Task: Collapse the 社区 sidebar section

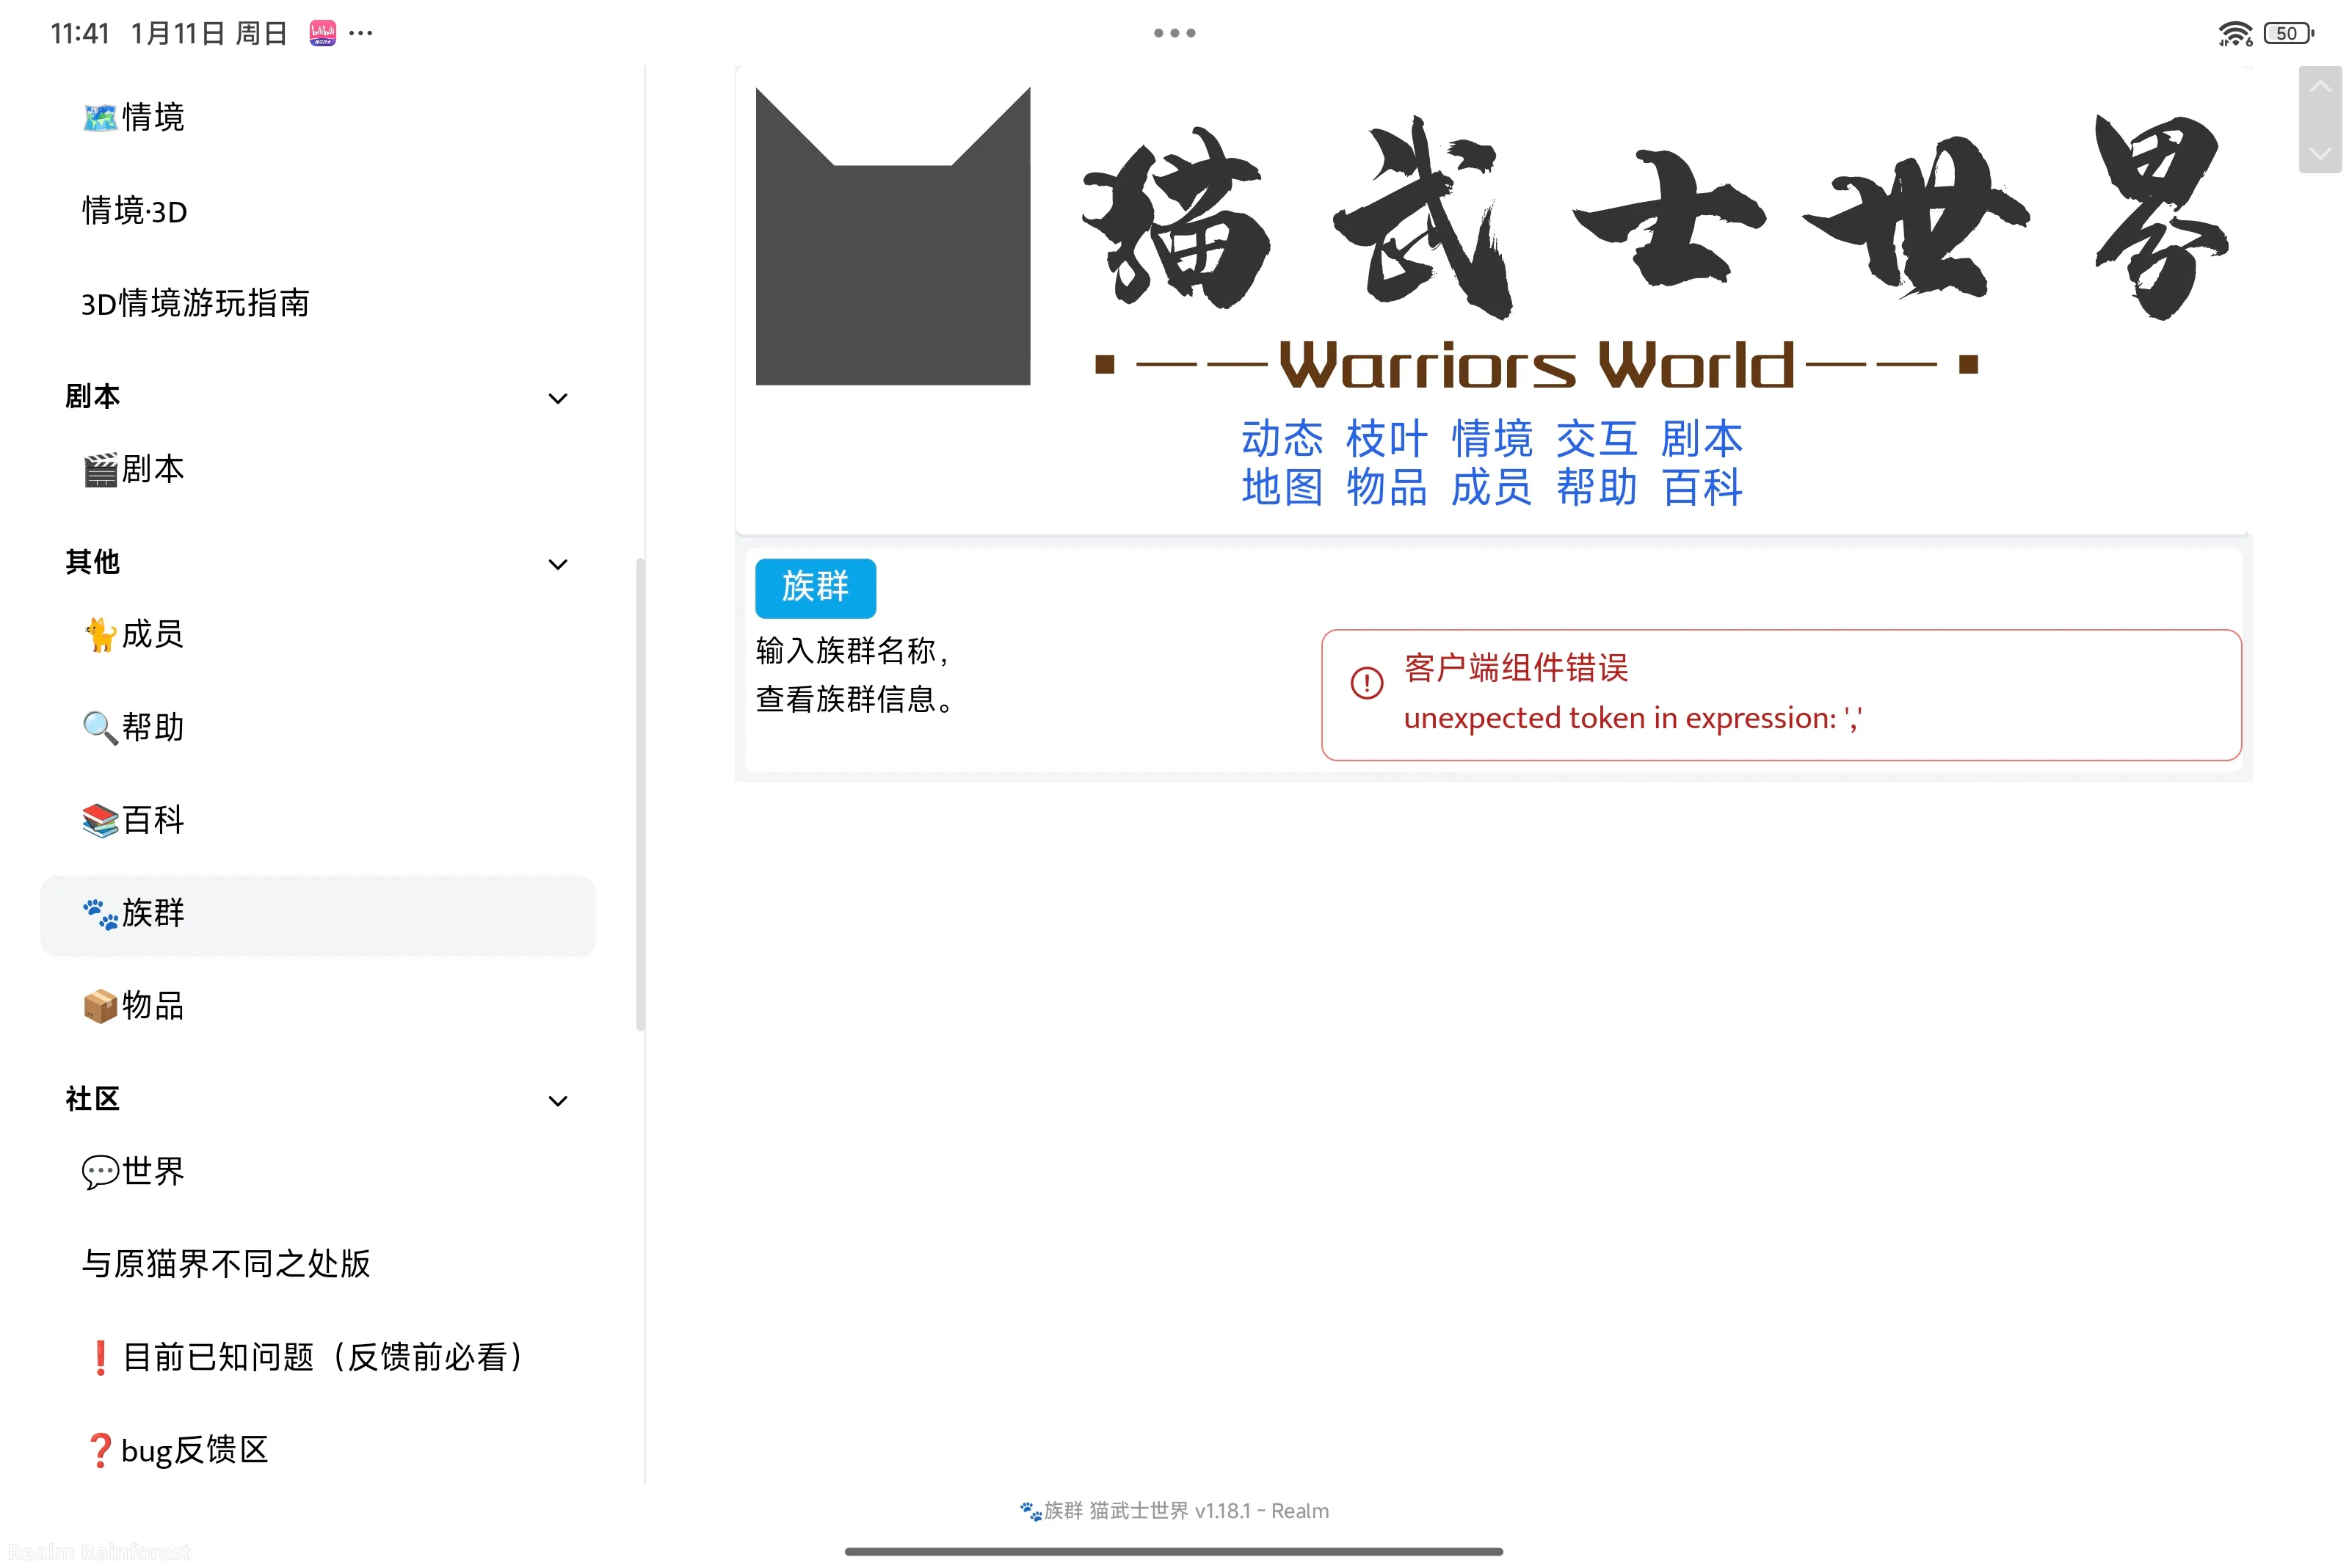Action: [558, 1101]
